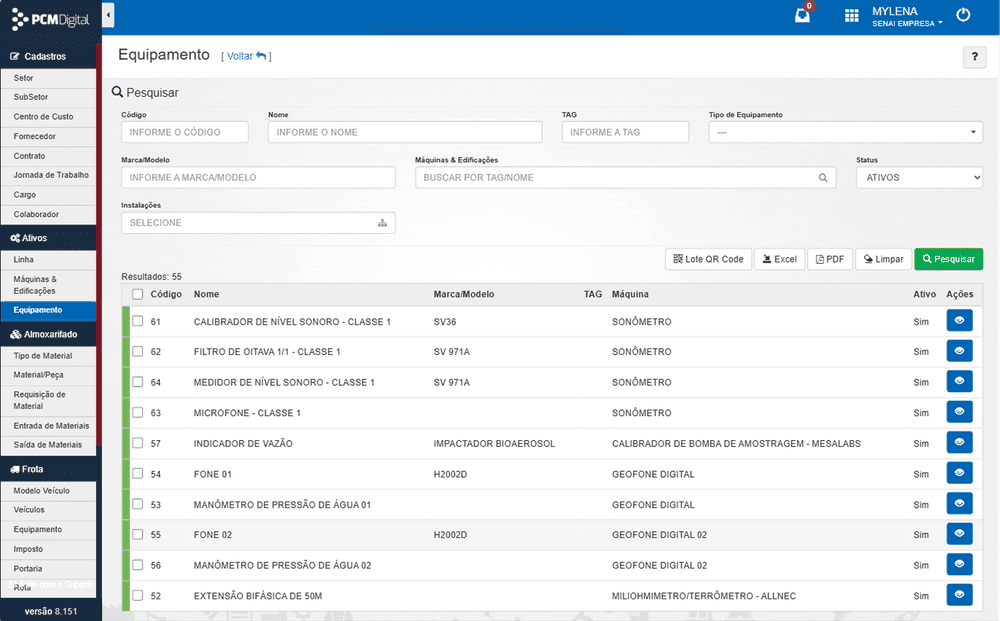Click the green Pesquisar button
1000x621 pixels.
pyautogui.click(x=948, y=259)
